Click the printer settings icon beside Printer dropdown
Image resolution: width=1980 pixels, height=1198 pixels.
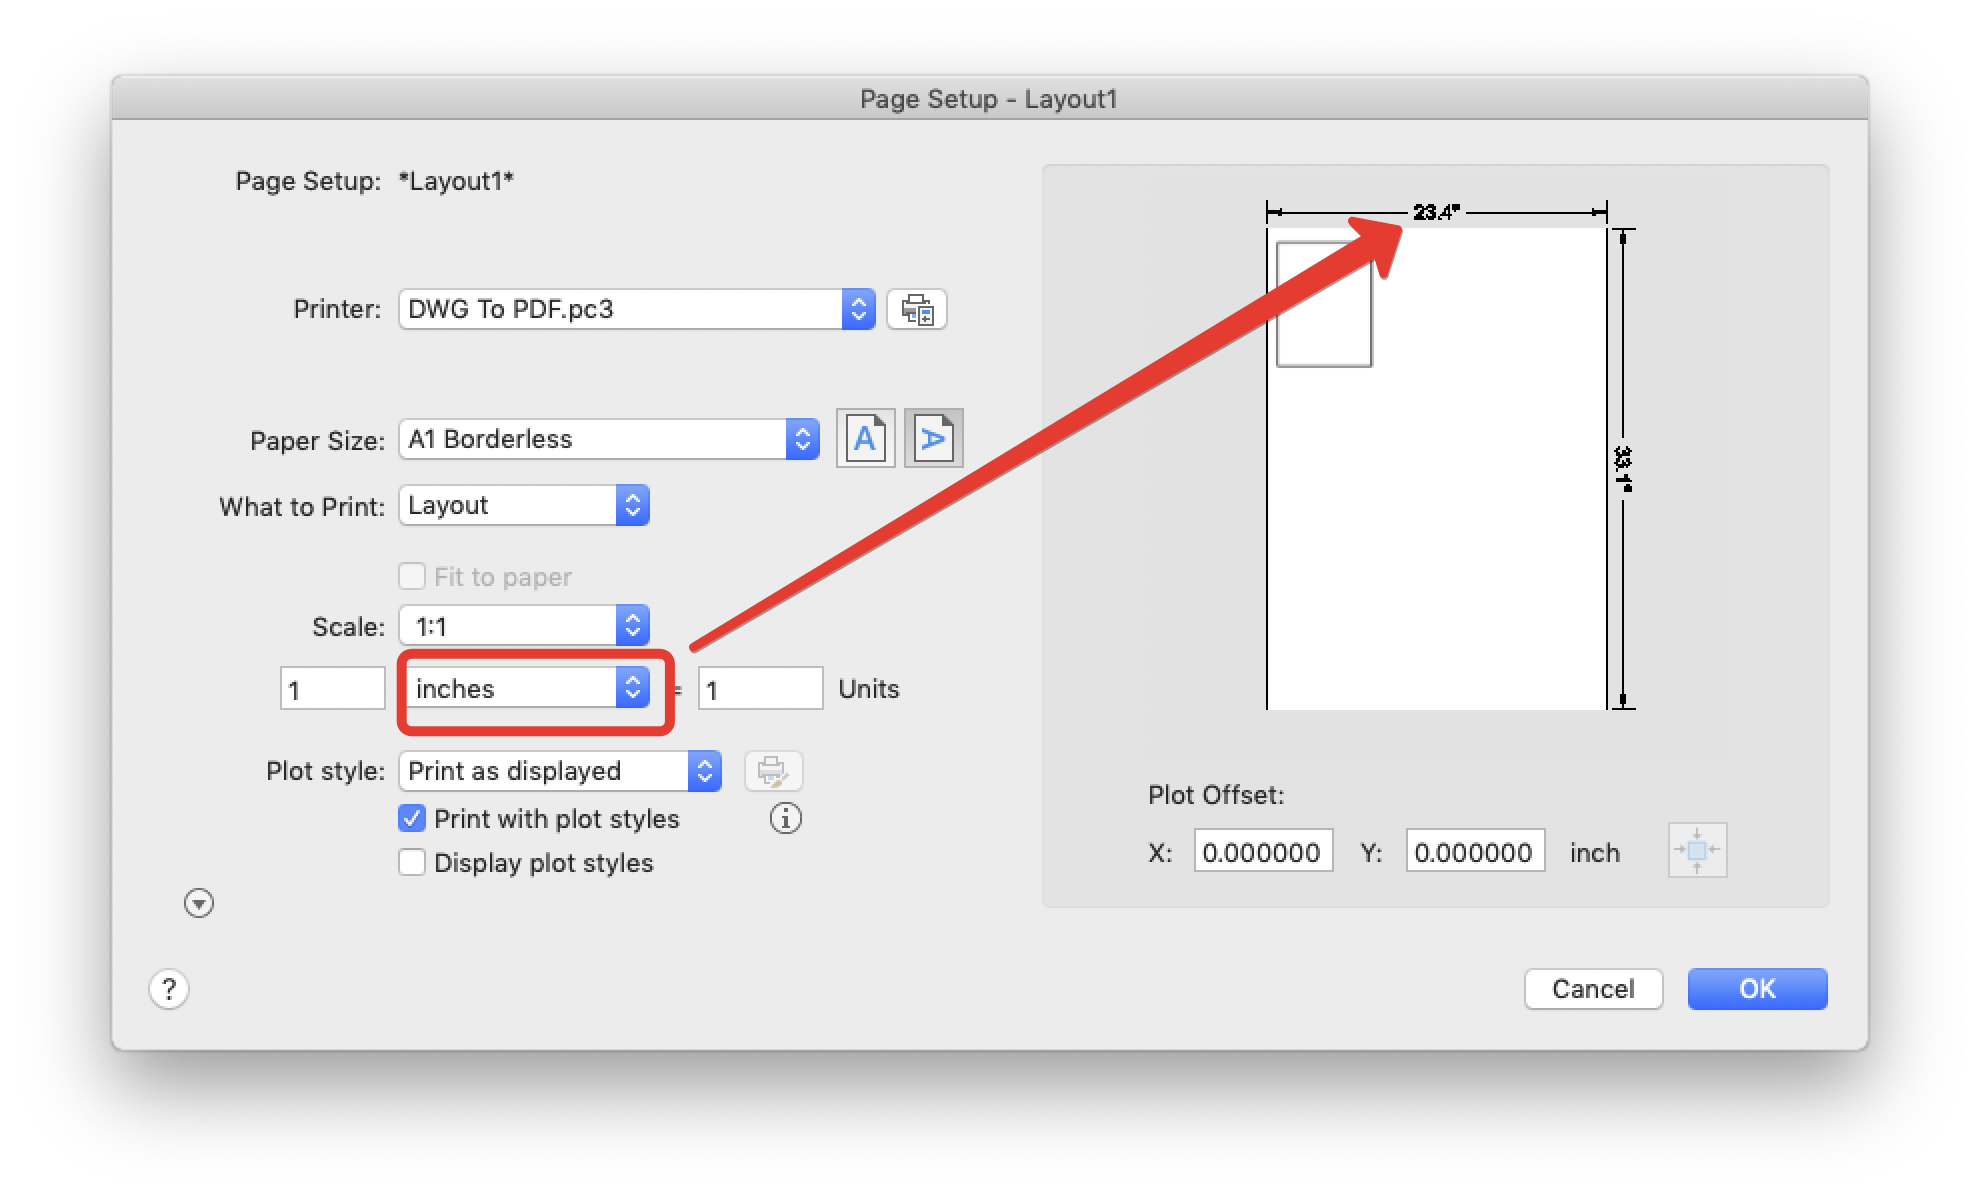point(916,310)
